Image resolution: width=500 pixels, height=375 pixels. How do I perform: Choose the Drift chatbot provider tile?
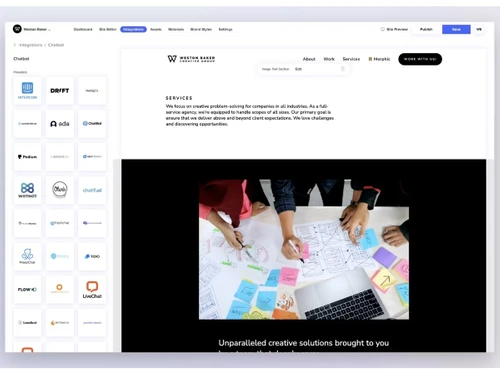pyautogui.click(x=60, y=90)
